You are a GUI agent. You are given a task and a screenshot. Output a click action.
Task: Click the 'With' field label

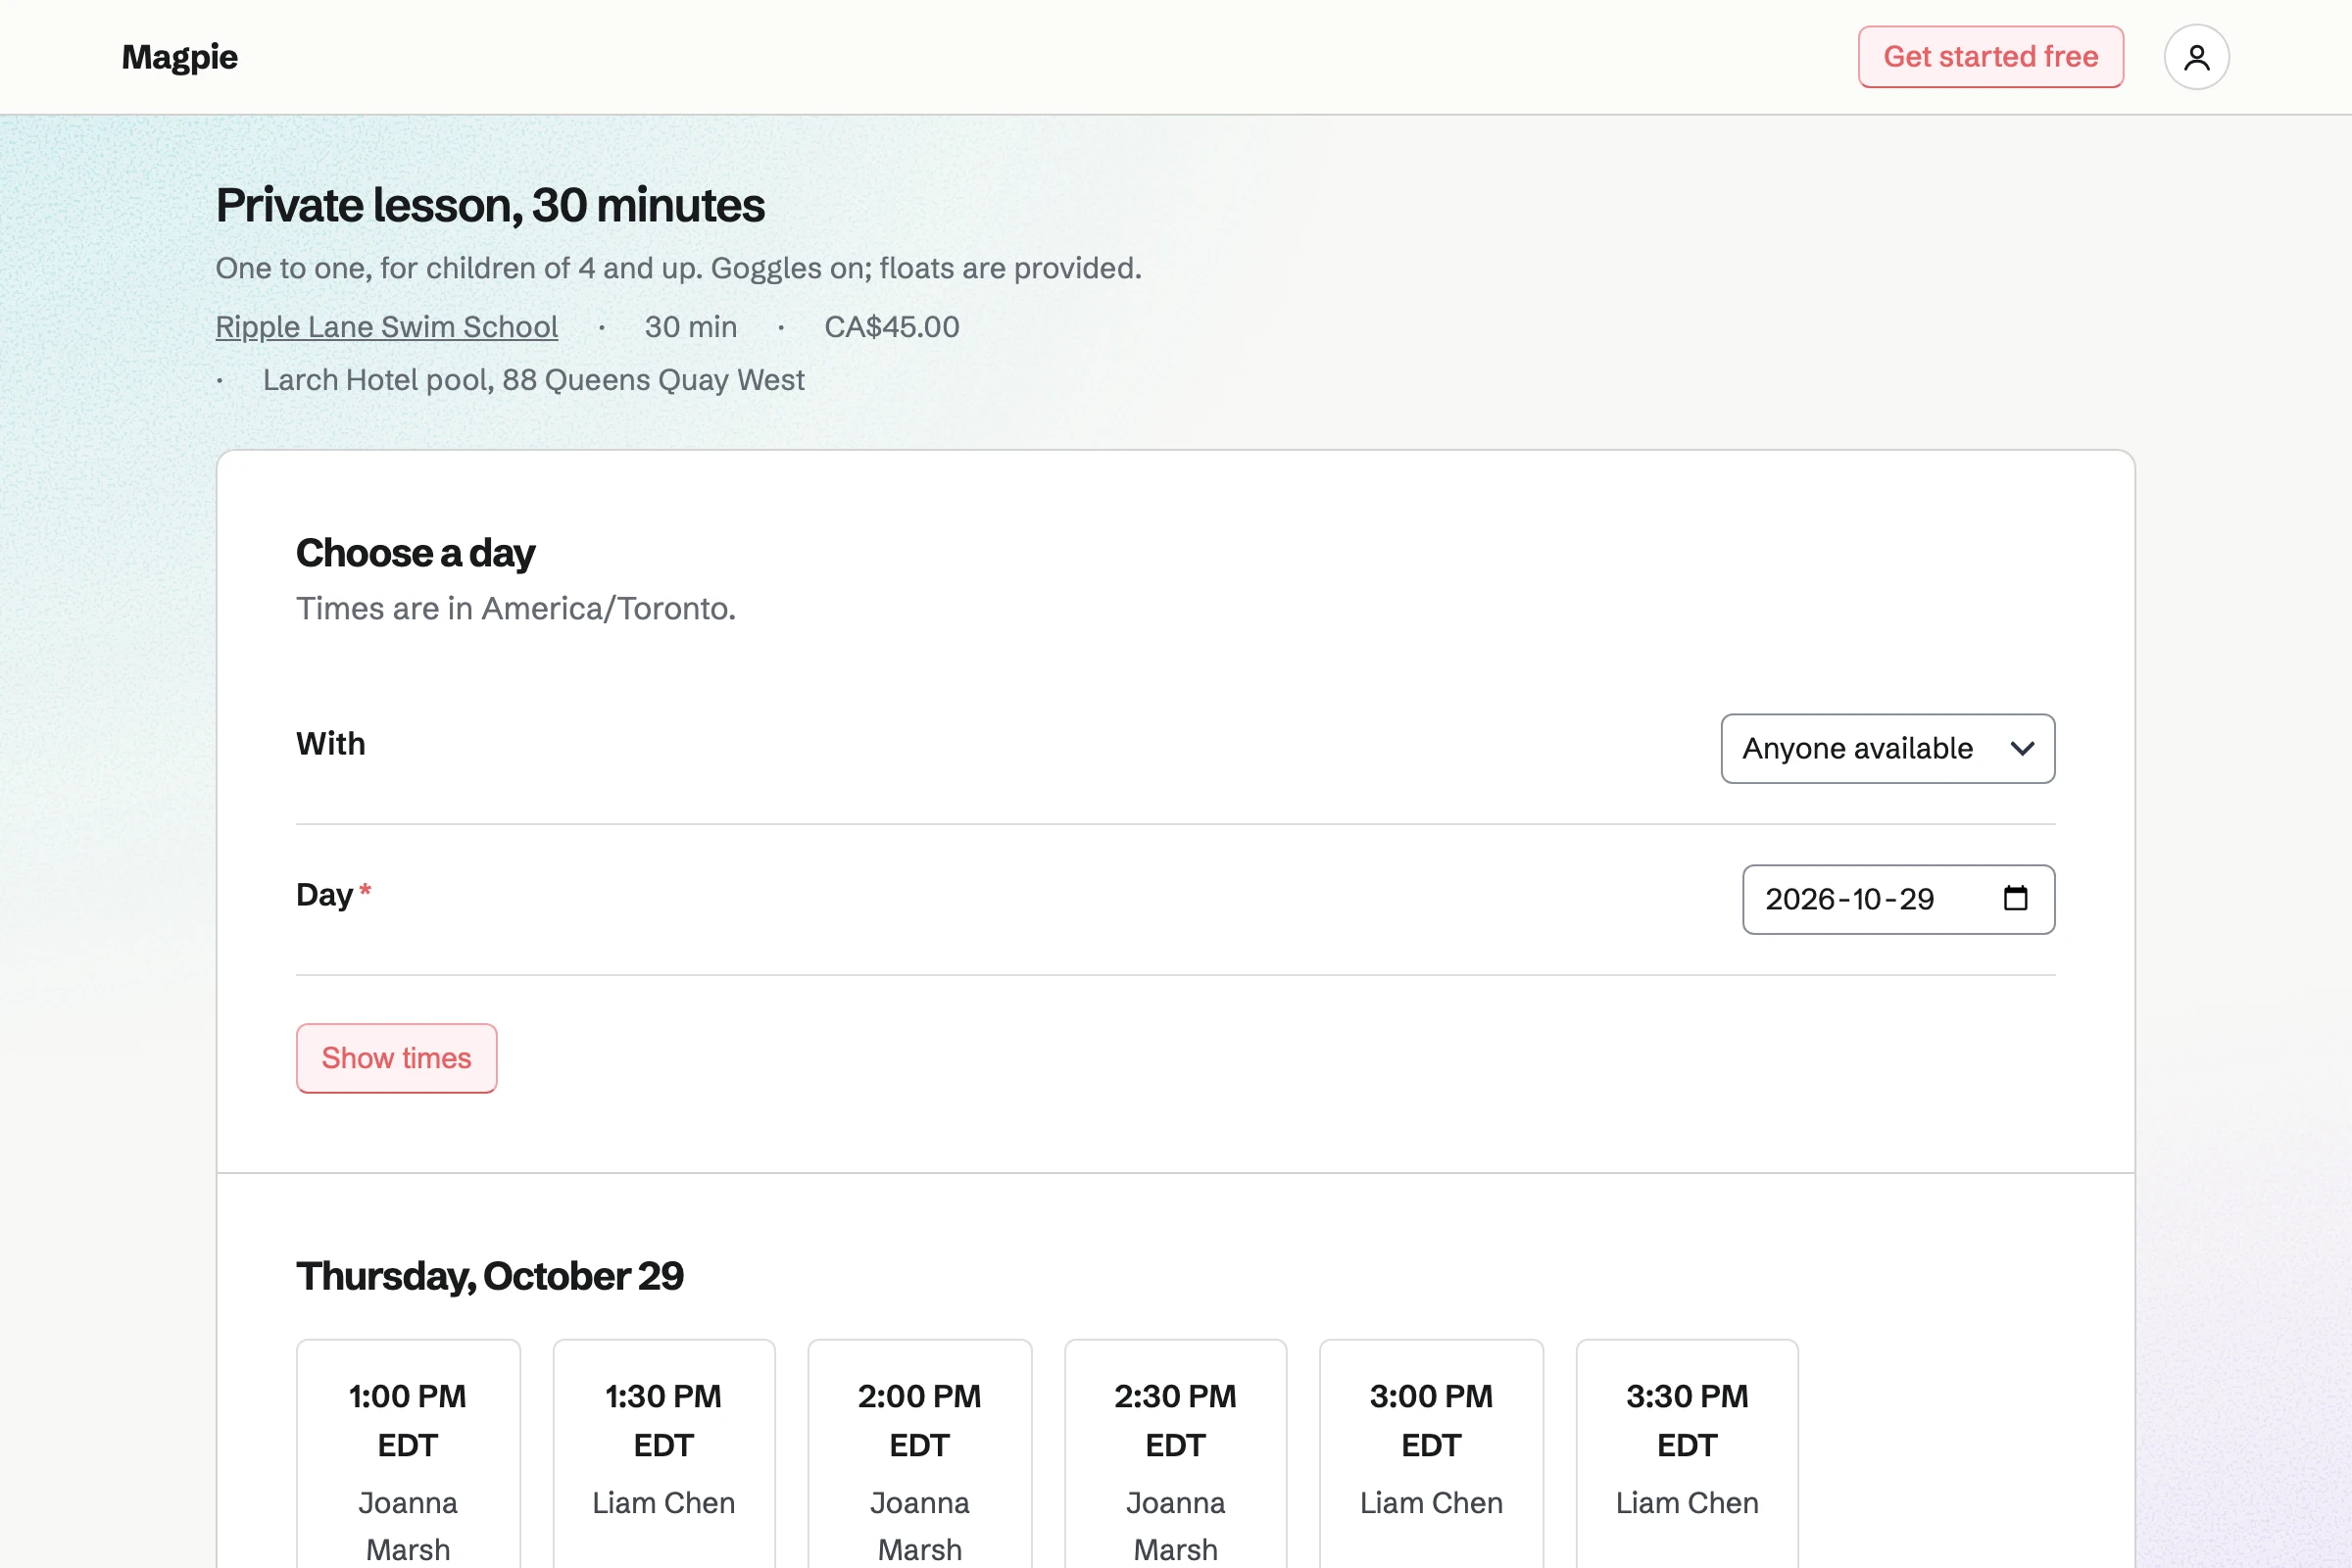pyautogui.click(x=331, y=744)
